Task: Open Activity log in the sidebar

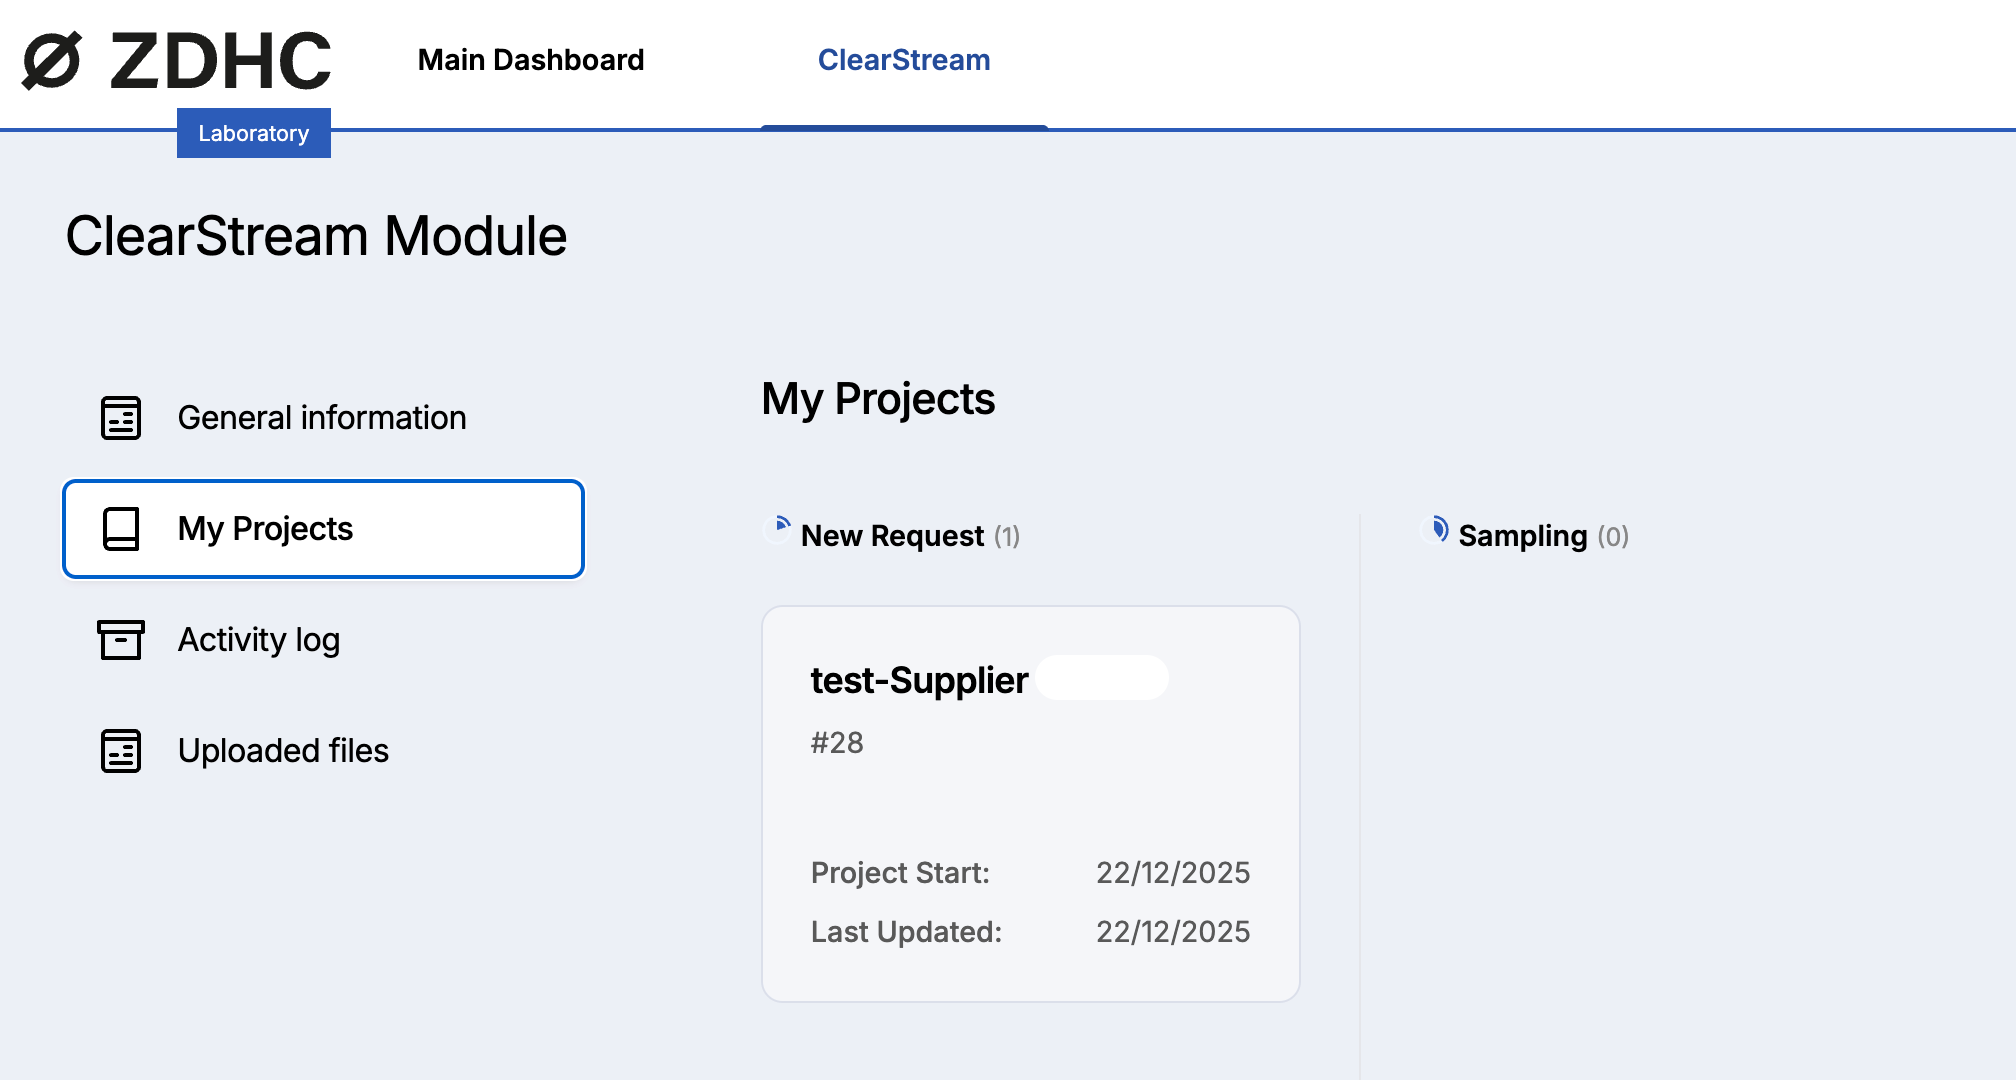Action: pyautogui.click(x=259, y=640)
